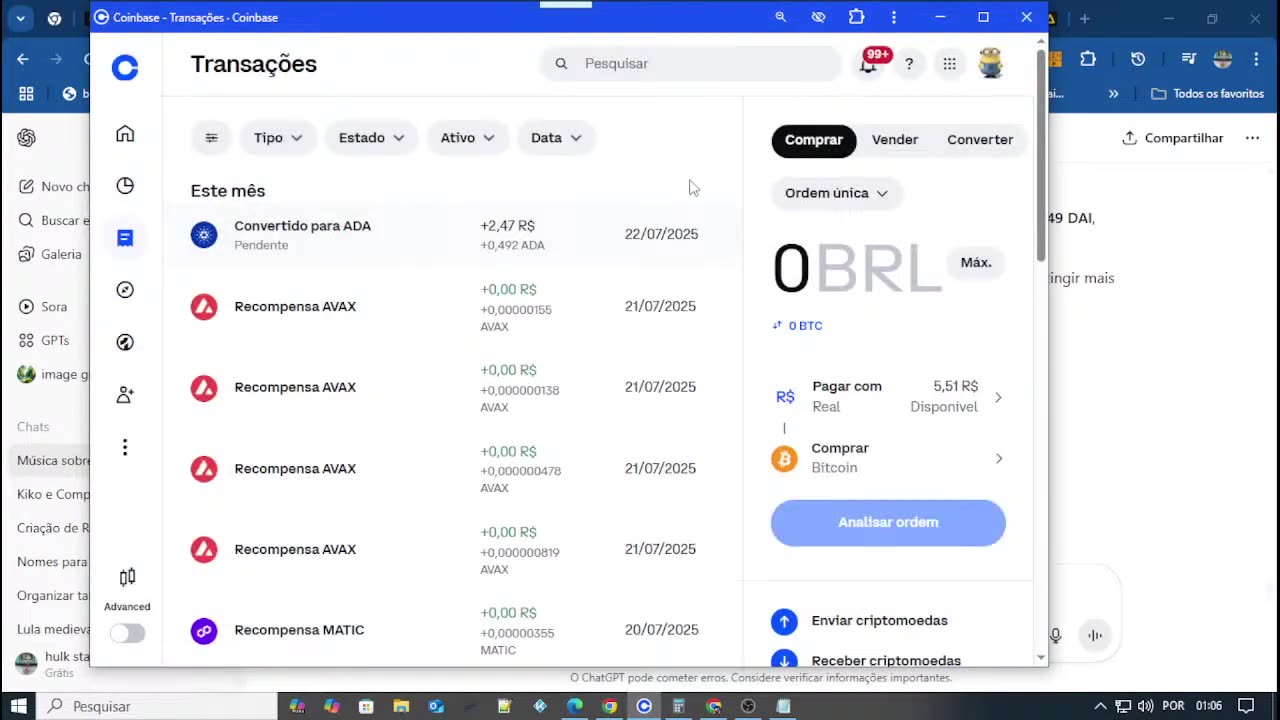Open Recompensa MATIC transaction row
The height and width of the screenshot is (720, 1280).
[x=453, y=631]
